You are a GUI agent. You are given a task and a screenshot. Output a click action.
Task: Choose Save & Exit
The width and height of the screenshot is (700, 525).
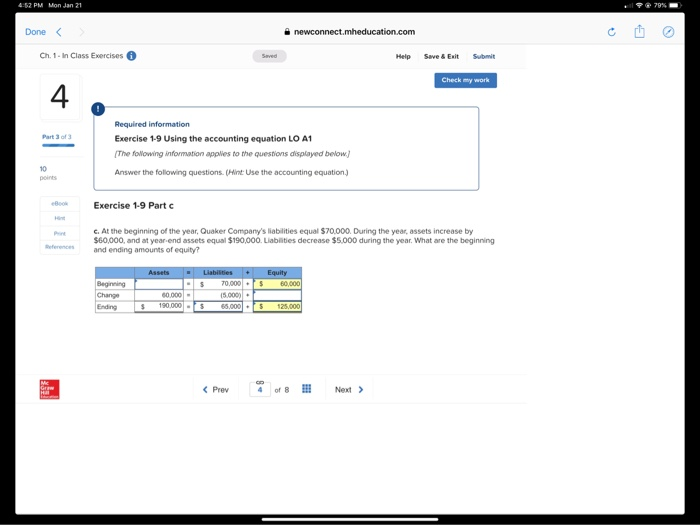(x=441, y=56)
